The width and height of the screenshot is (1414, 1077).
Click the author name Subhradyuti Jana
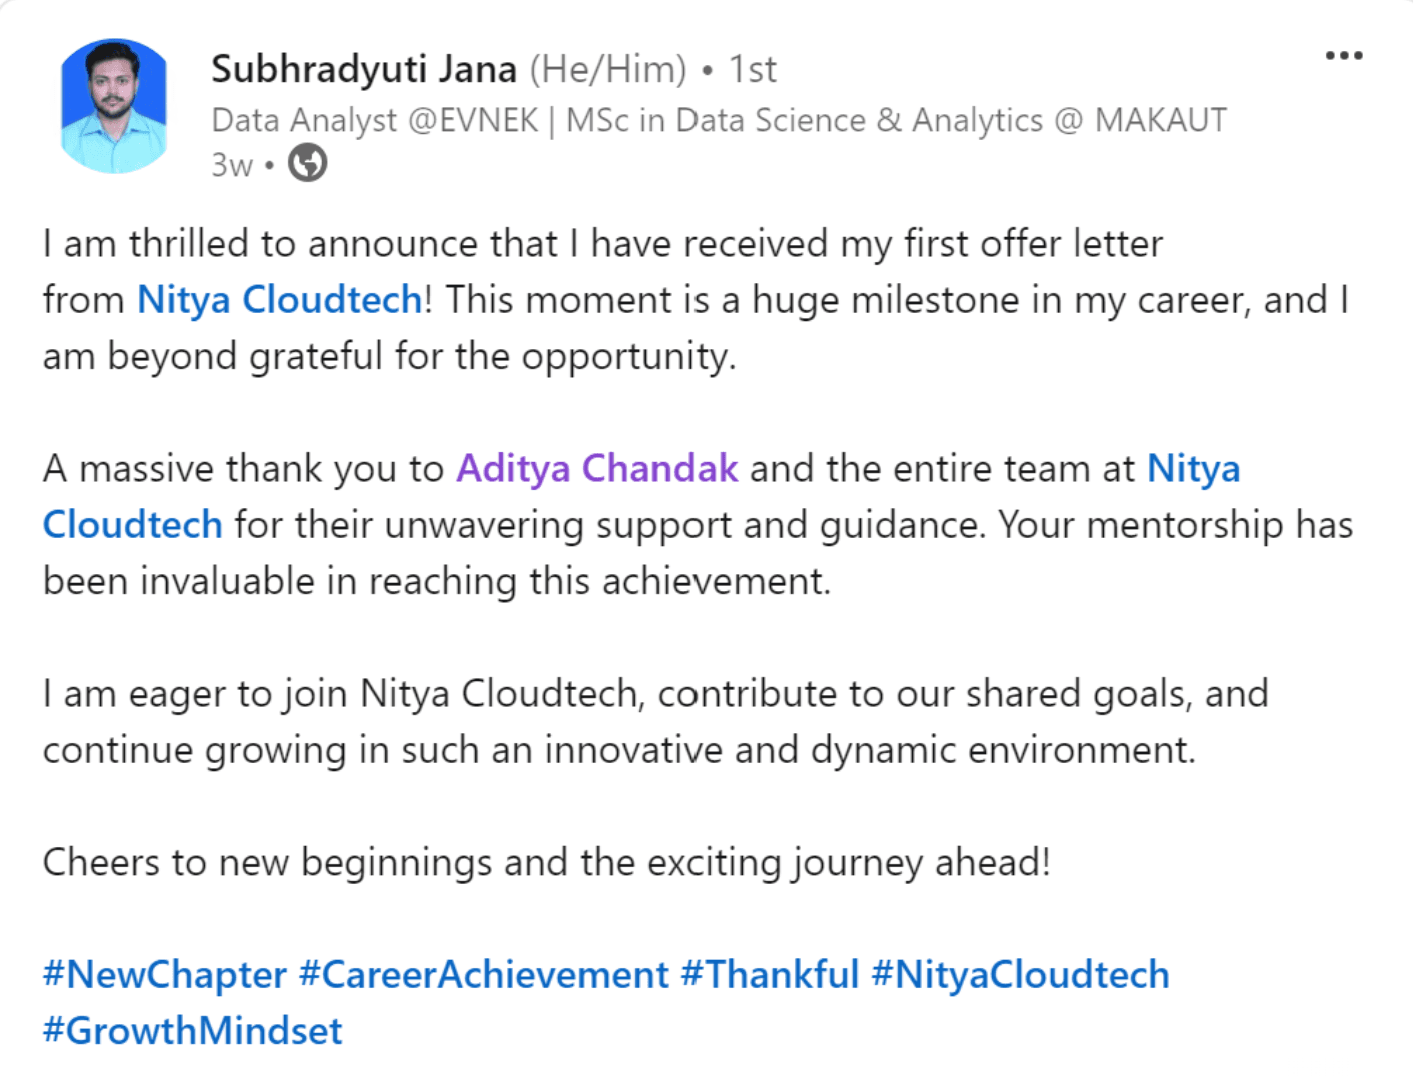pyautogui.click(x=364, y=69)
